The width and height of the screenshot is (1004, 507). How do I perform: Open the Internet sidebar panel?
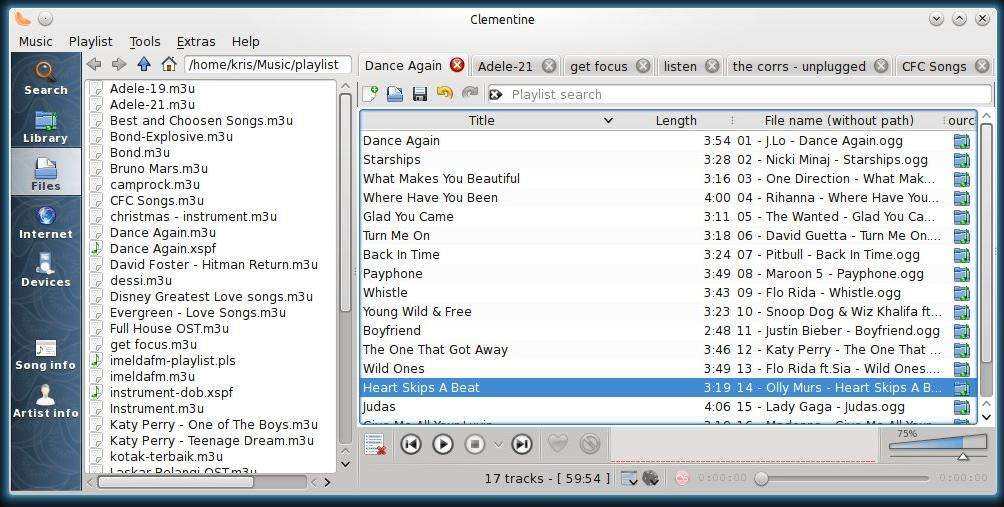coord(45,221)
